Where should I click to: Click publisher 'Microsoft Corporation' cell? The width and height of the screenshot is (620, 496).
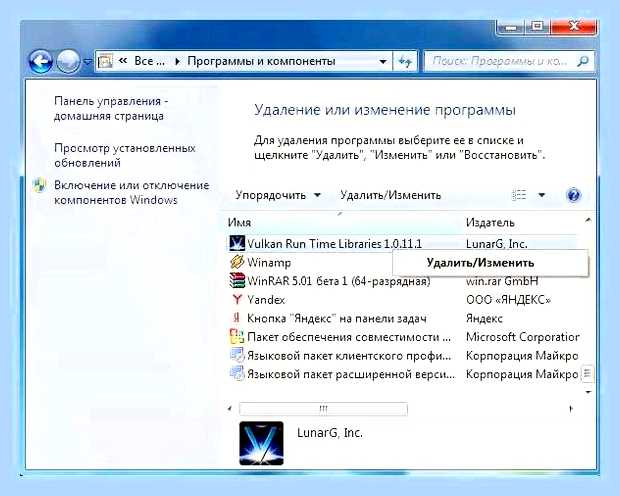pyautogui.click(x=522, y=337)
